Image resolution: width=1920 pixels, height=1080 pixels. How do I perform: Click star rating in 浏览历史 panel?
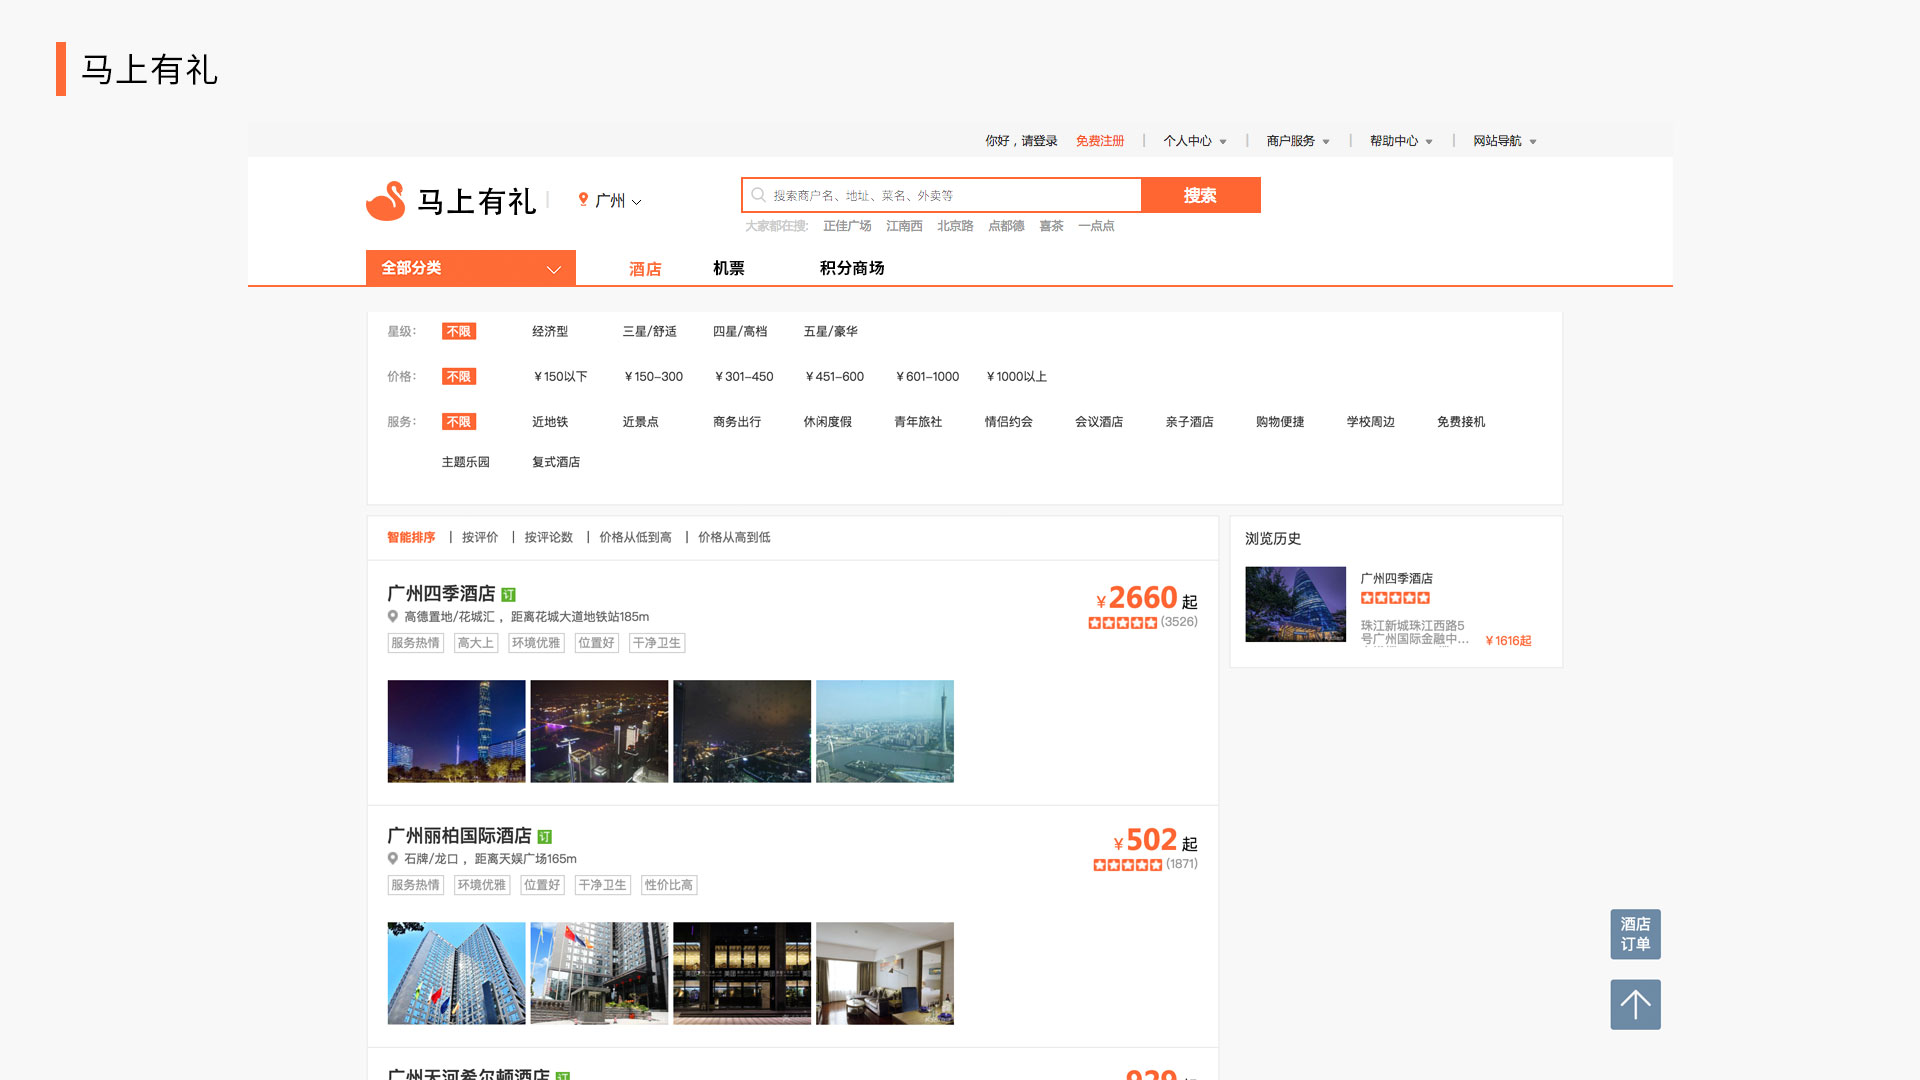pos(1395,598)
